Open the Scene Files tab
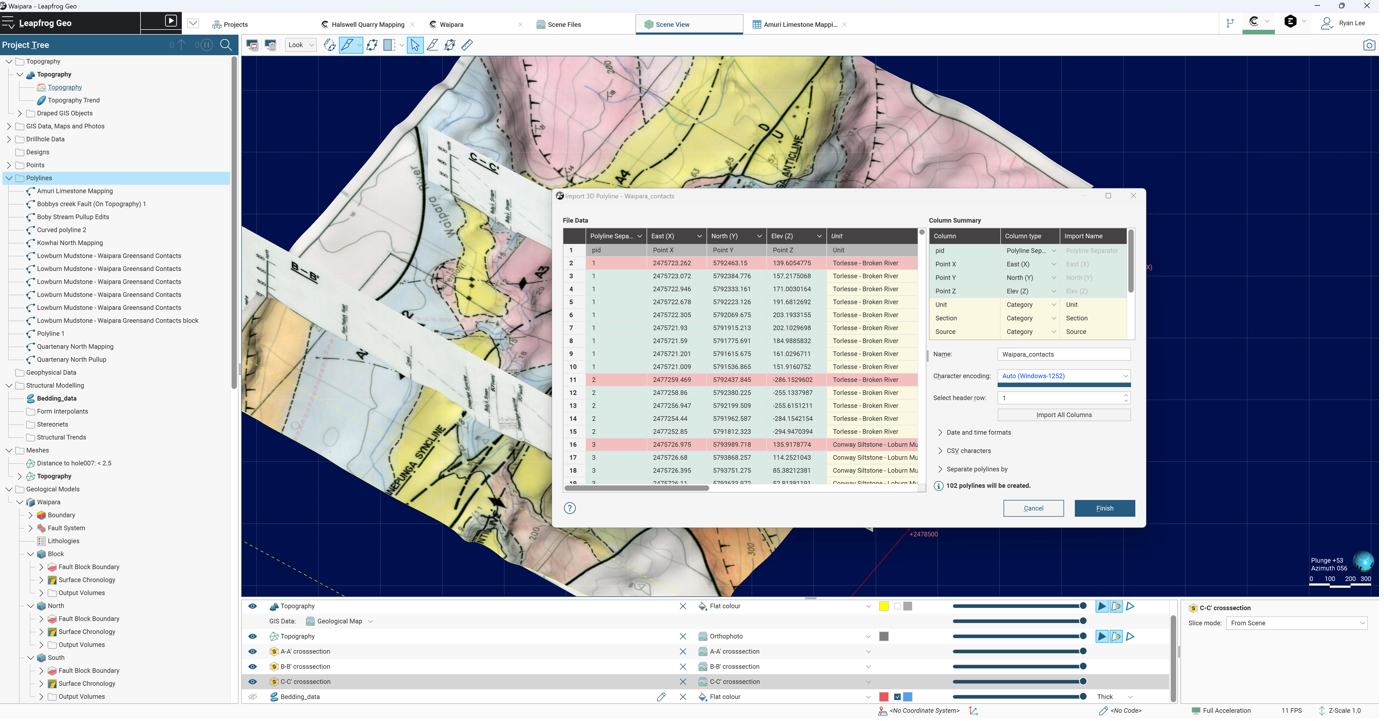The width and height of the screenshot is (1384, 721). [x=564, y=24]
